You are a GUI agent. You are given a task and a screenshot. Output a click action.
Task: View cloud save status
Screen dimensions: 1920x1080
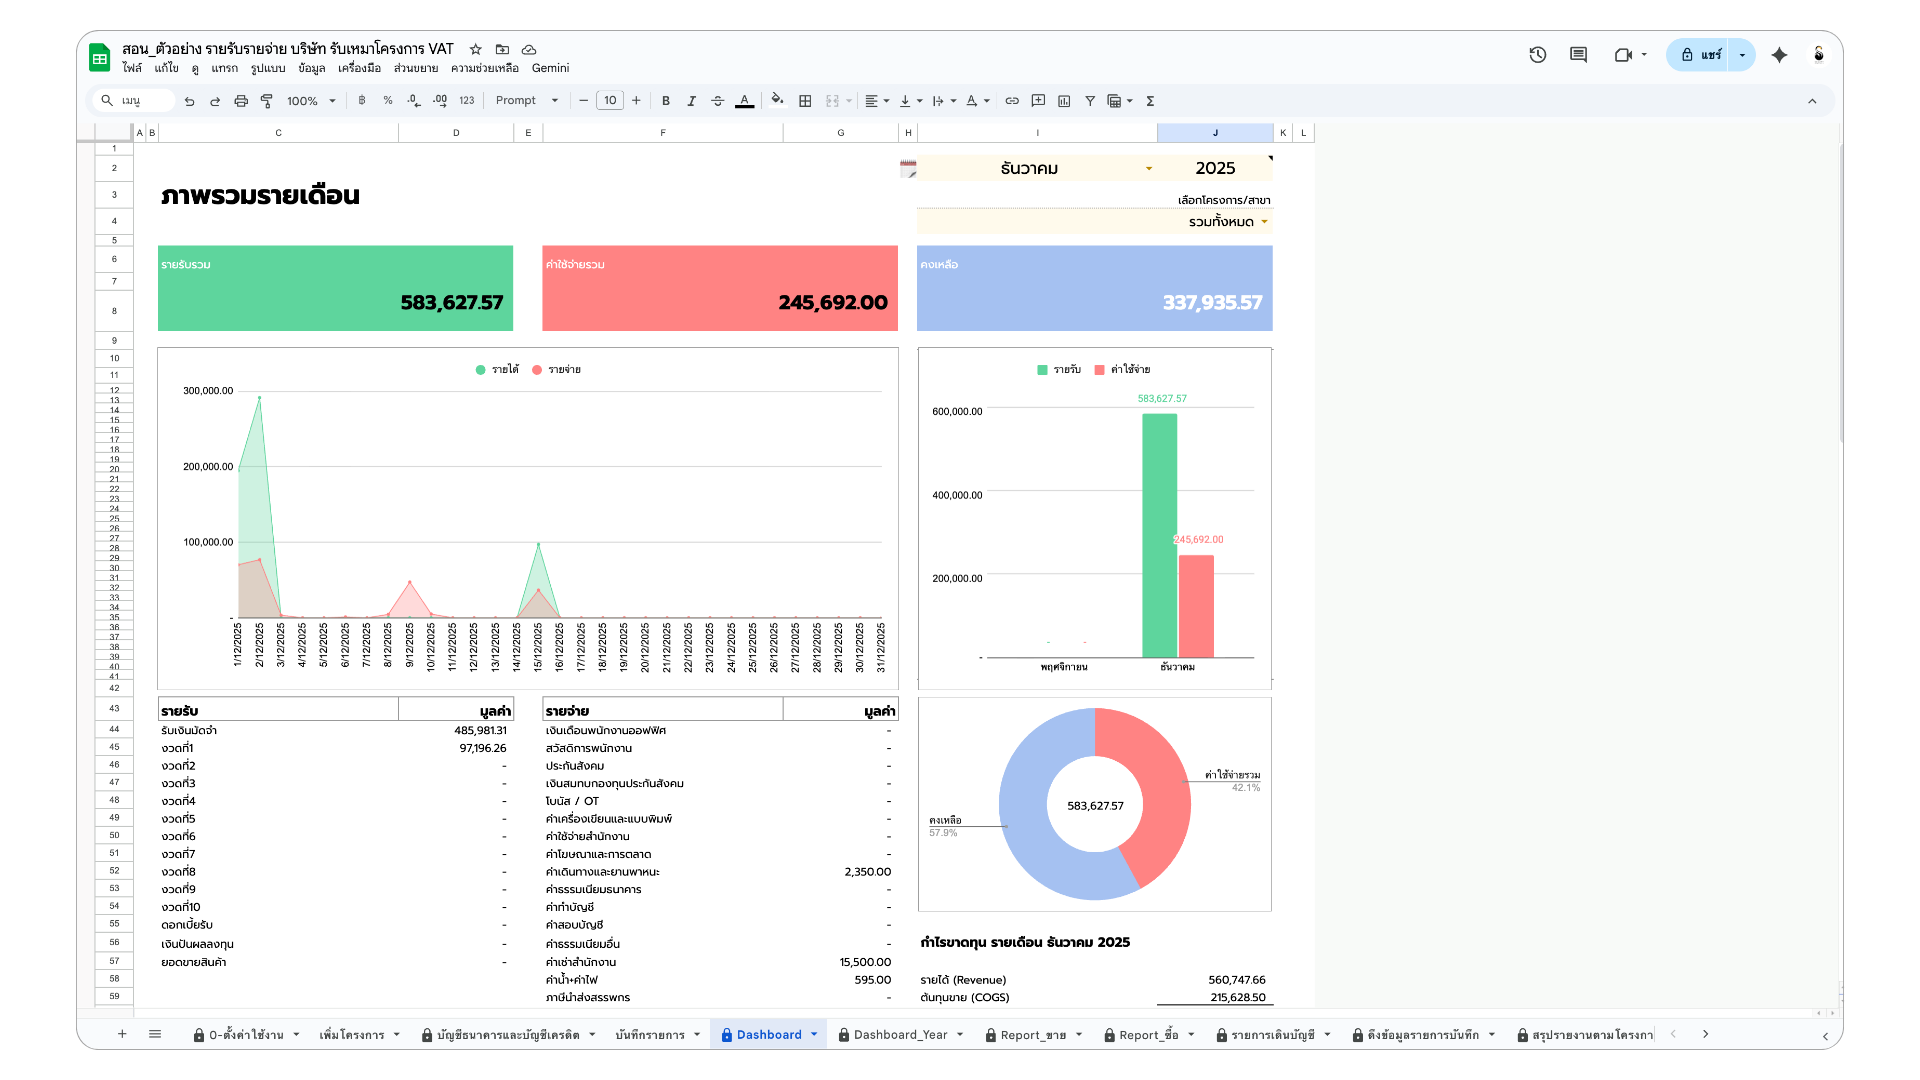pos(529,49)
